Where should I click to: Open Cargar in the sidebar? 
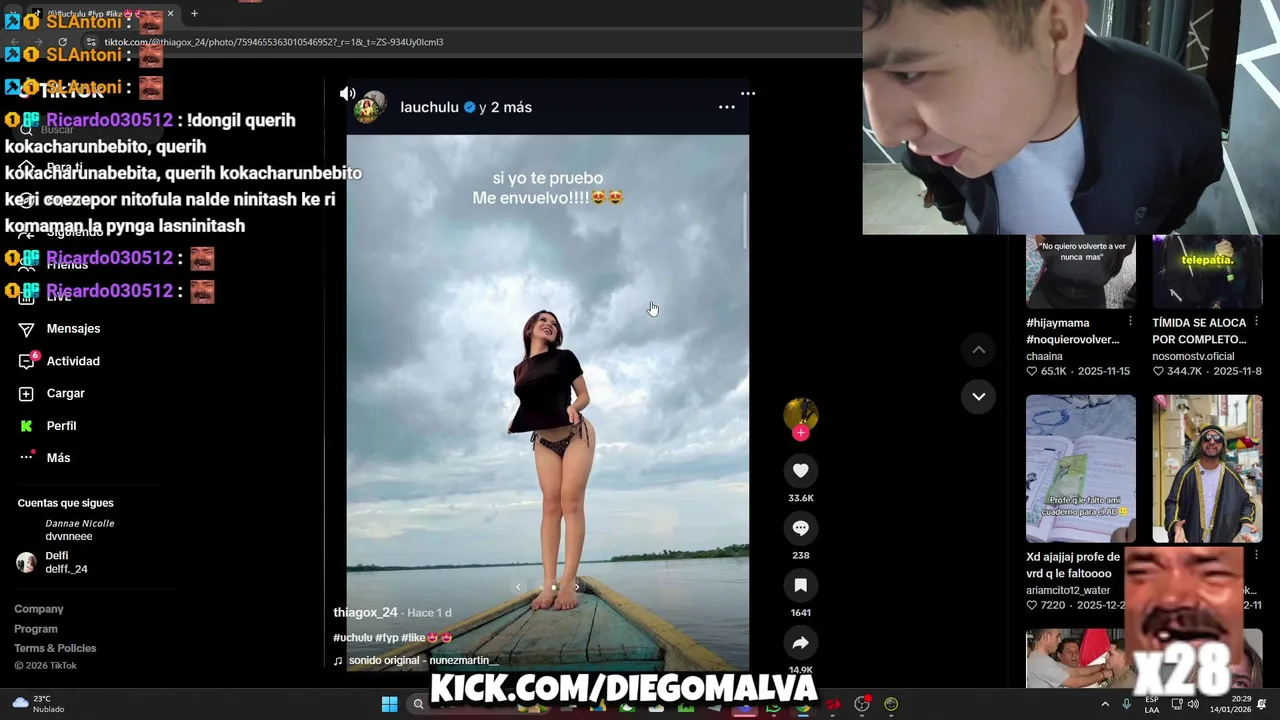pos(65,393)
